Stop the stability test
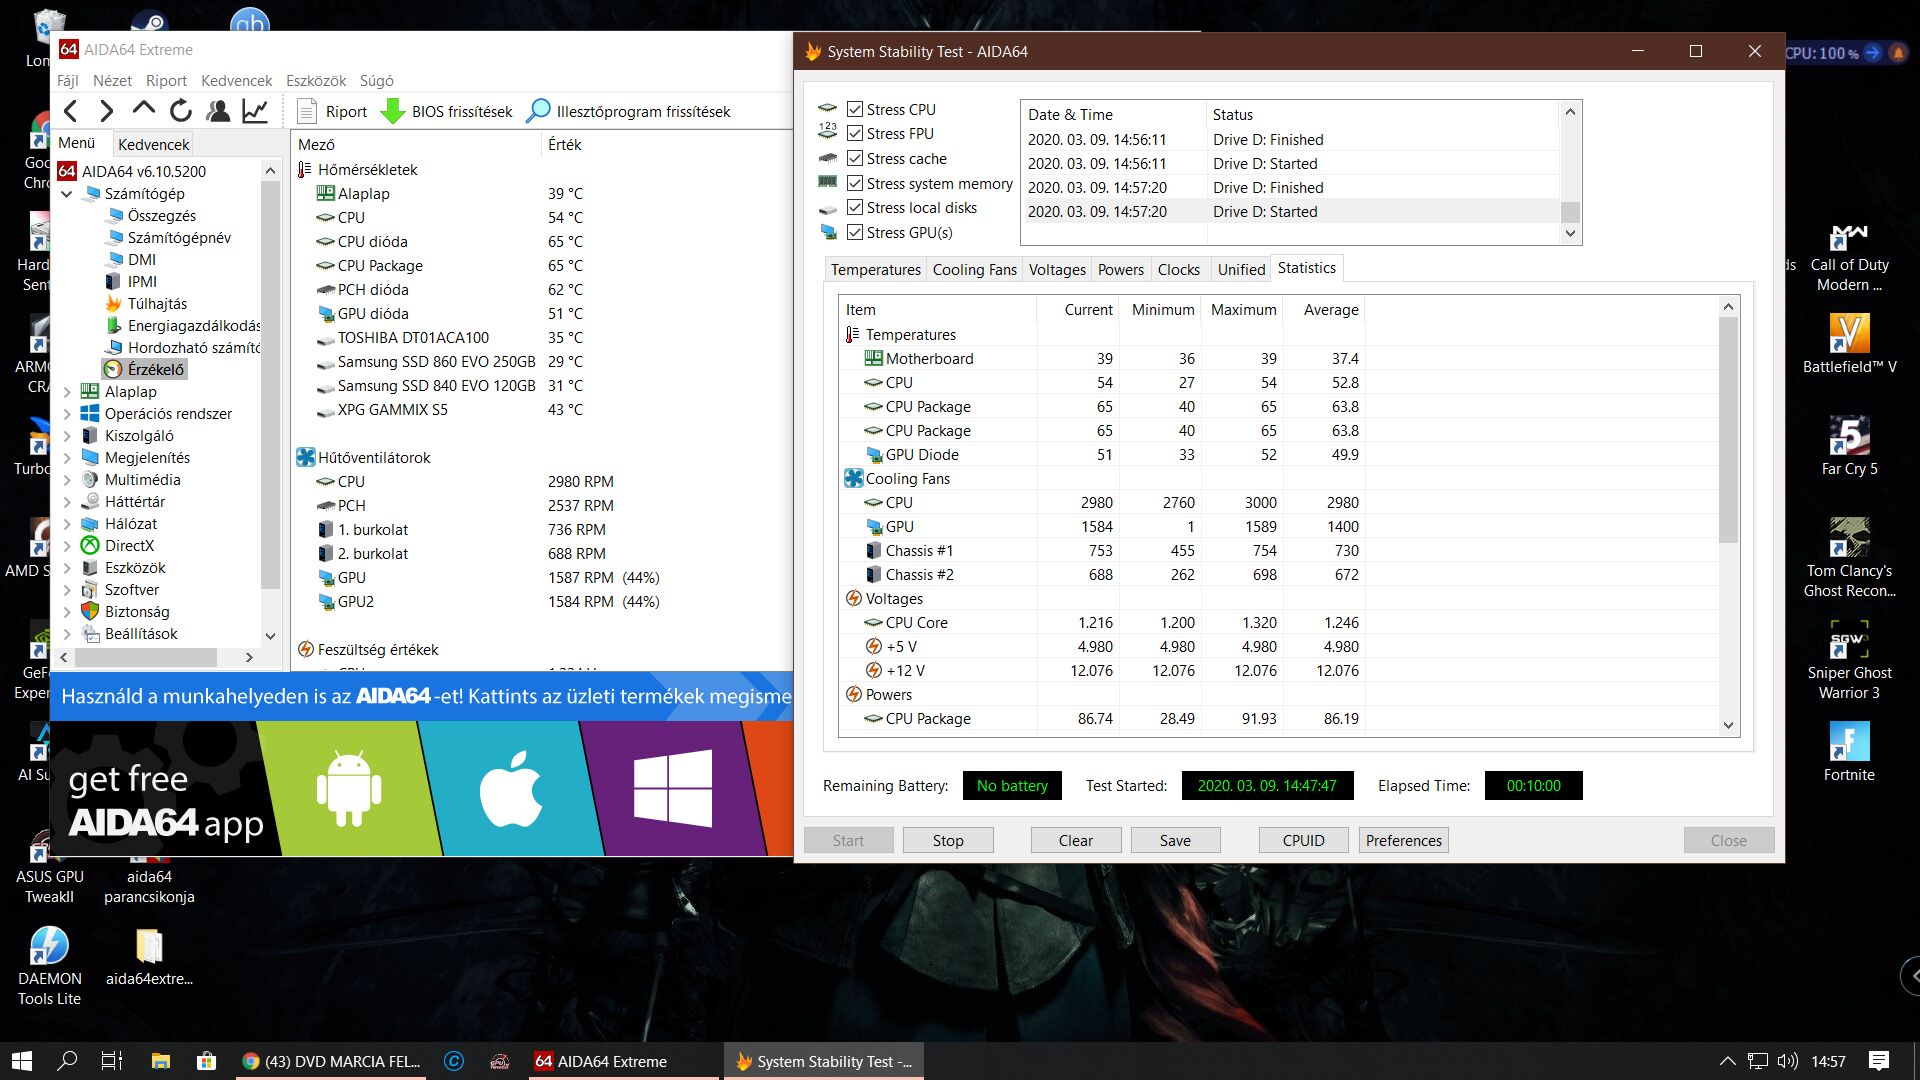Viewport: 1920px width, 1080px height. point(948,840)
